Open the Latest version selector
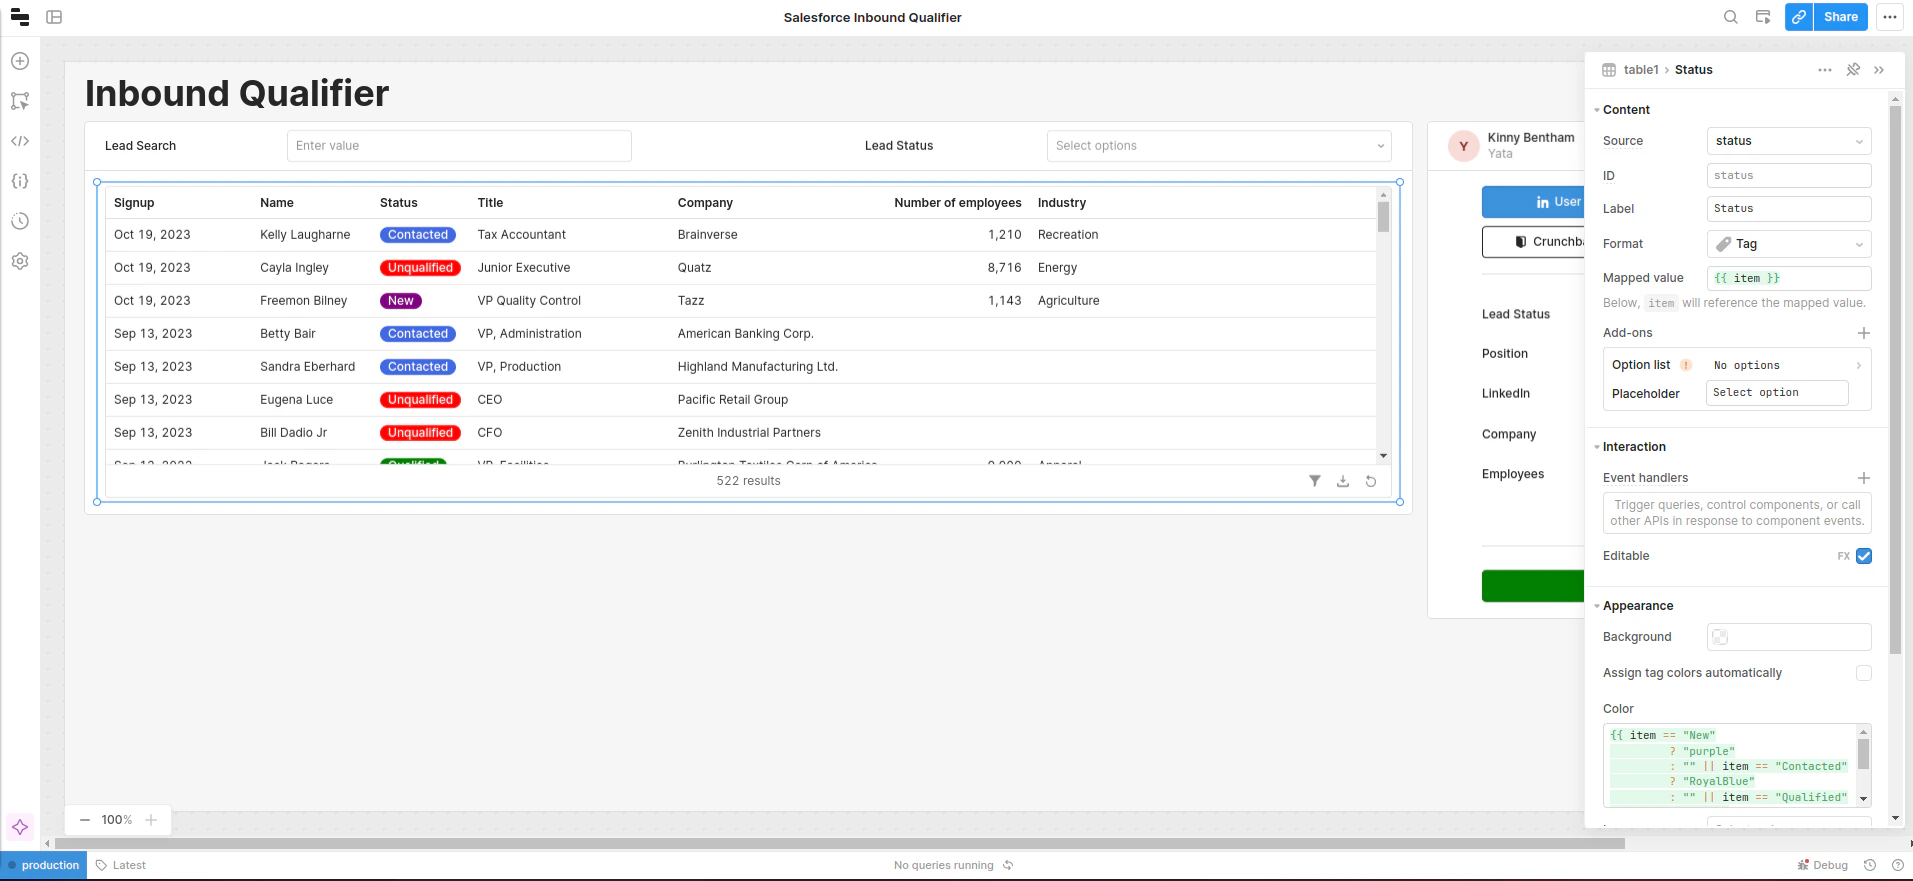Viewport: 1913px width, 881px height. point(121,866)
